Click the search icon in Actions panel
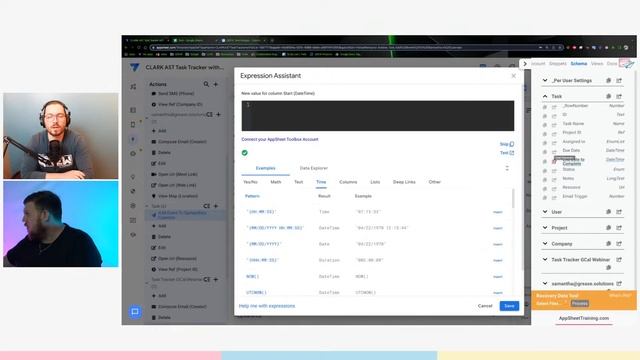Image resolution: width=640 pixels, height=360 pixels. [x=206, y=84]
